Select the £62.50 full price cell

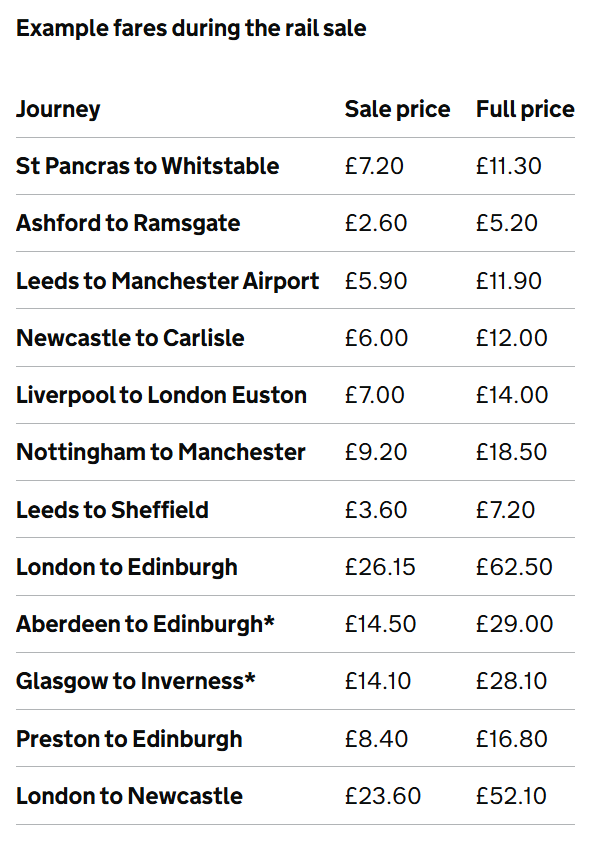point(514,567)
